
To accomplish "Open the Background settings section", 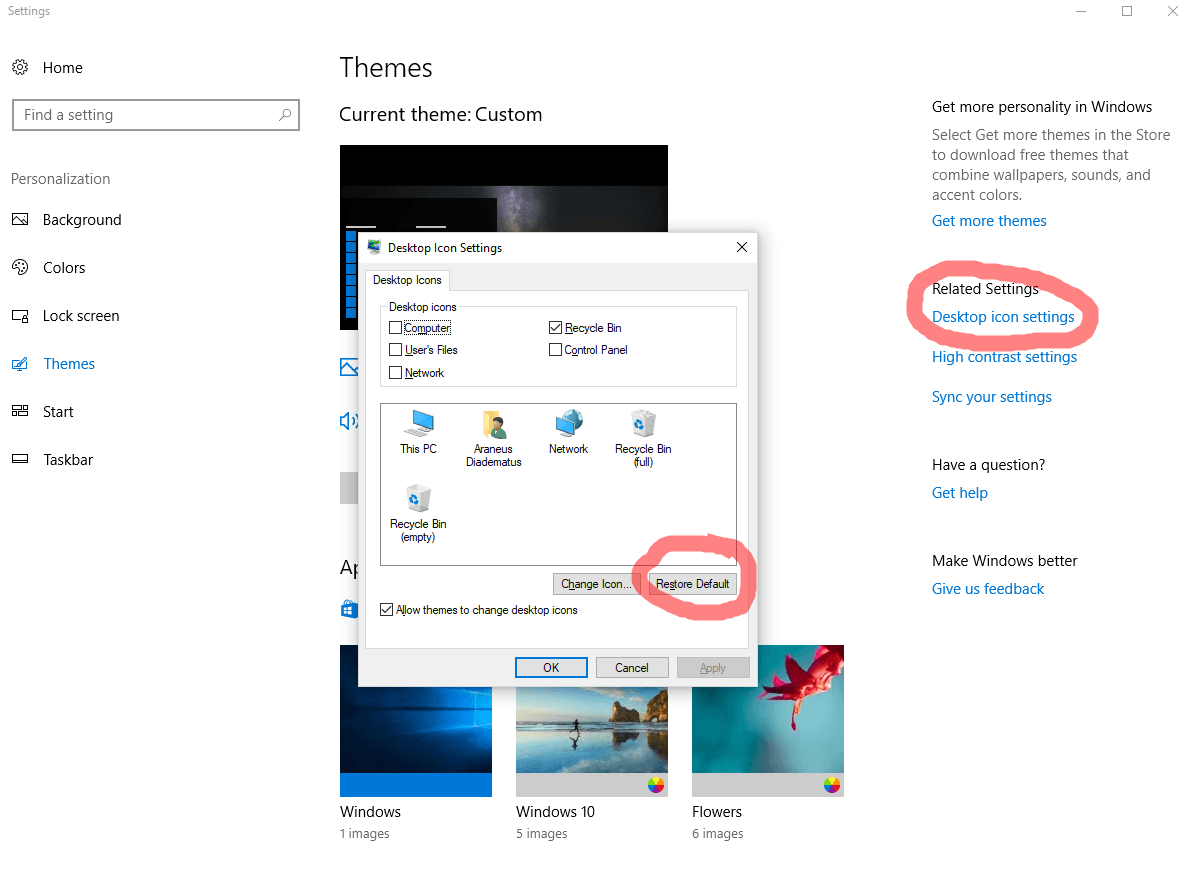I will (x=81, y=220).
